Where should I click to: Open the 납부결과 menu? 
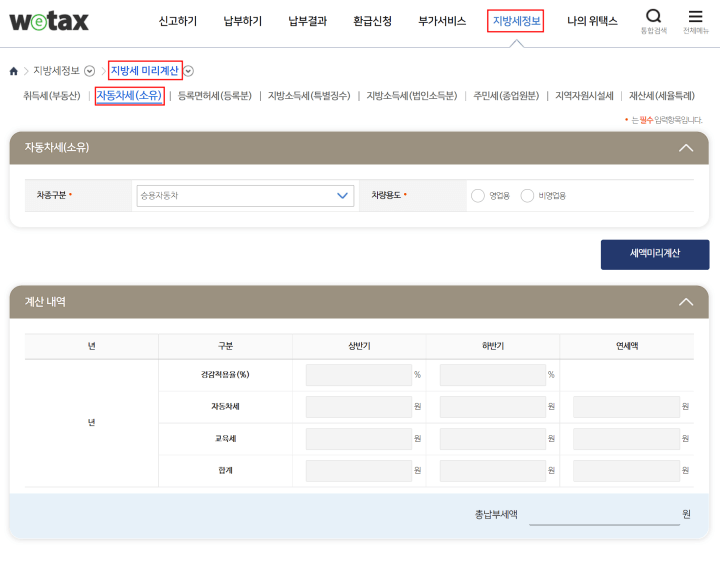coord(307,21)
